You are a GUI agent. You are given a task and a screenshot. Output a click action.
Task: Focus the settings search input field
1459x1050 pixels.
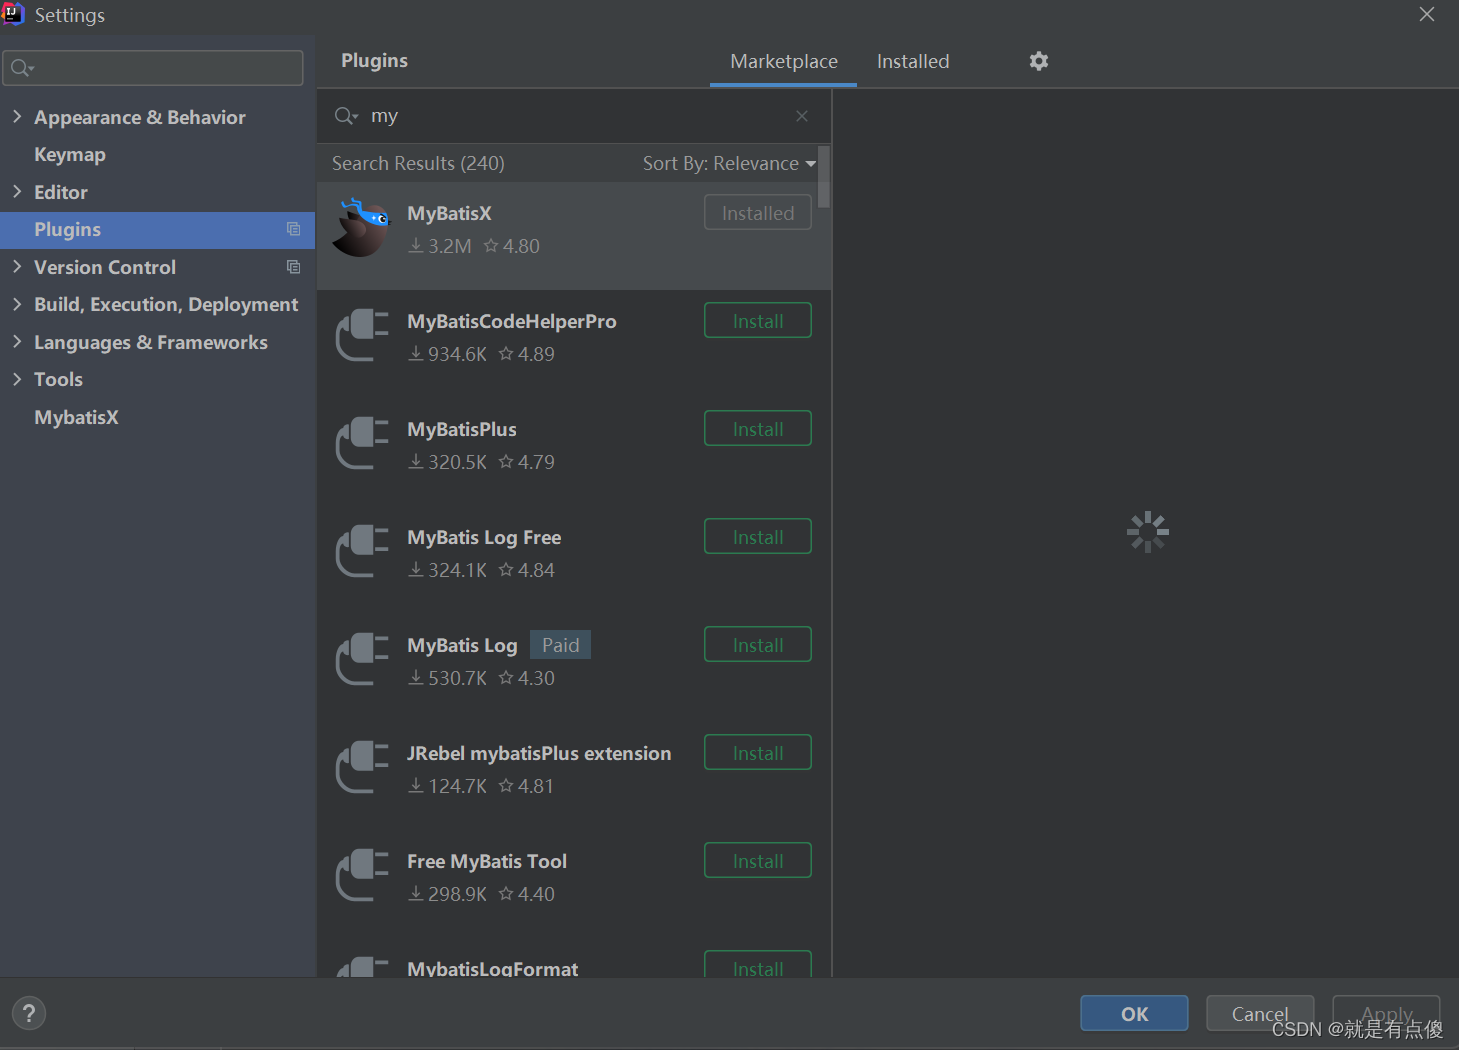point(153,68)
